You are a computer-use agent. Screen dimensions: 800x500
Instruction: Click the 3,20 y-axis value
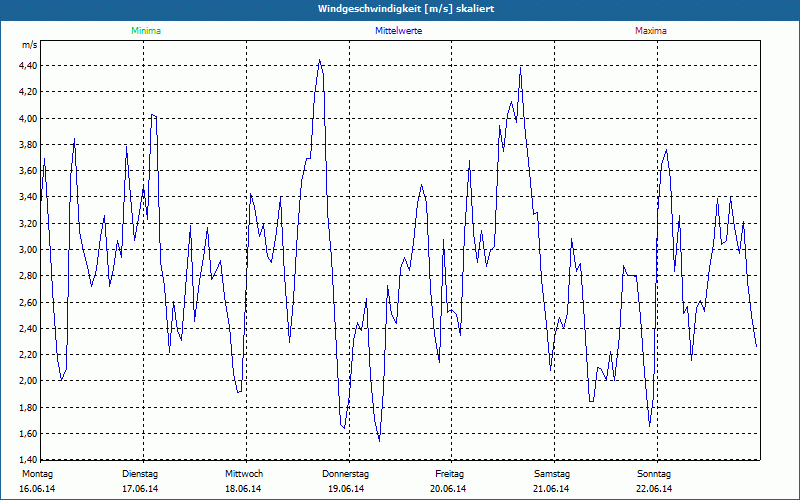pos(29,223)
